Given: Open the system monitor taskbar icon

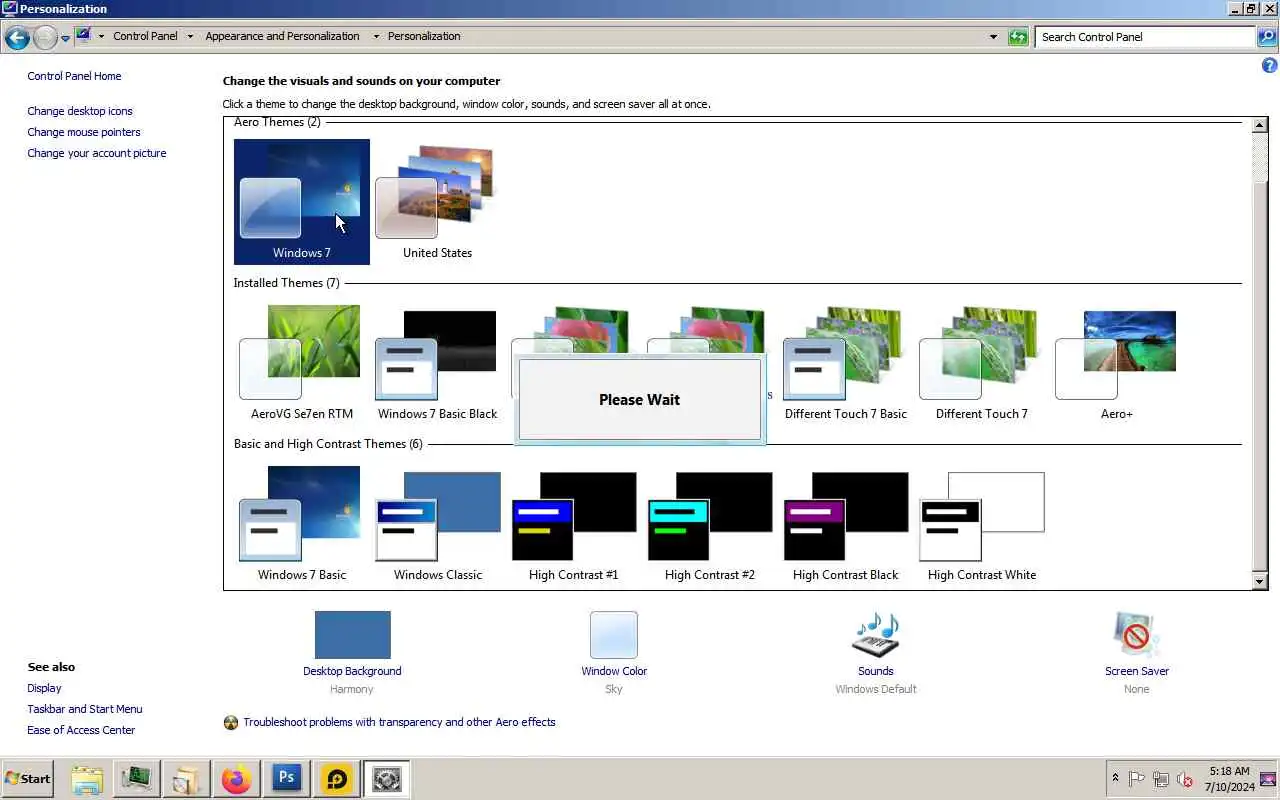Looking at the screenshot, I should click(136, 779).
